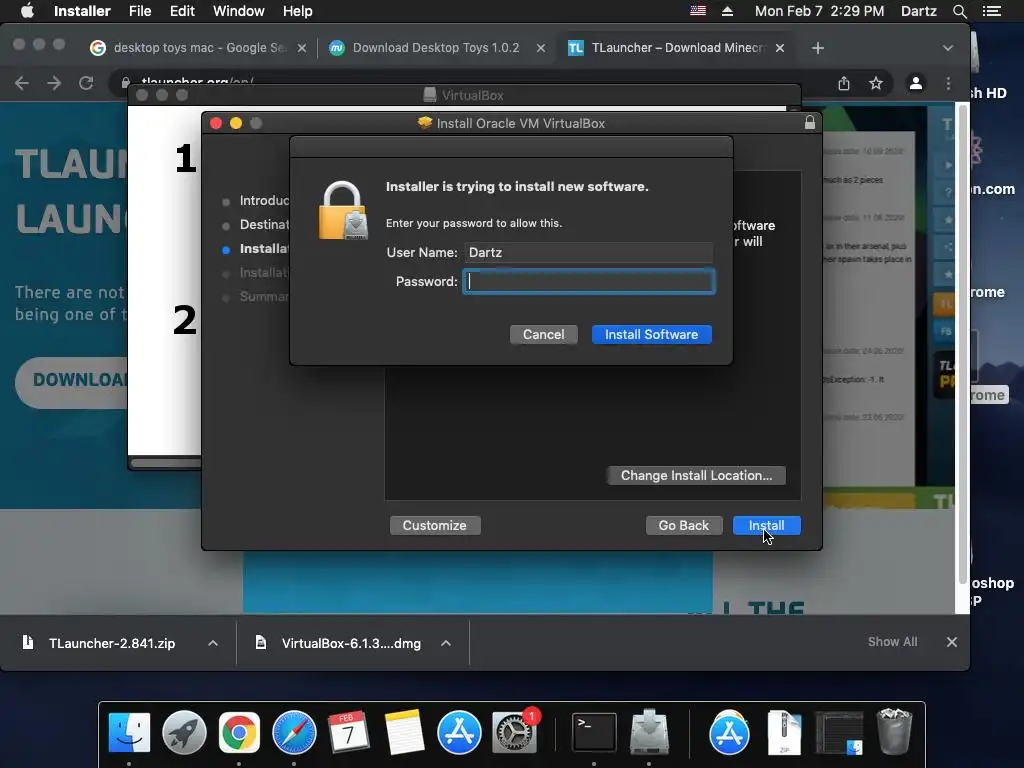This screenshot has height=768, width=1024.
Task: Expand TLauncher-2.841.zip download options
Action: click(x=213, y=643)
